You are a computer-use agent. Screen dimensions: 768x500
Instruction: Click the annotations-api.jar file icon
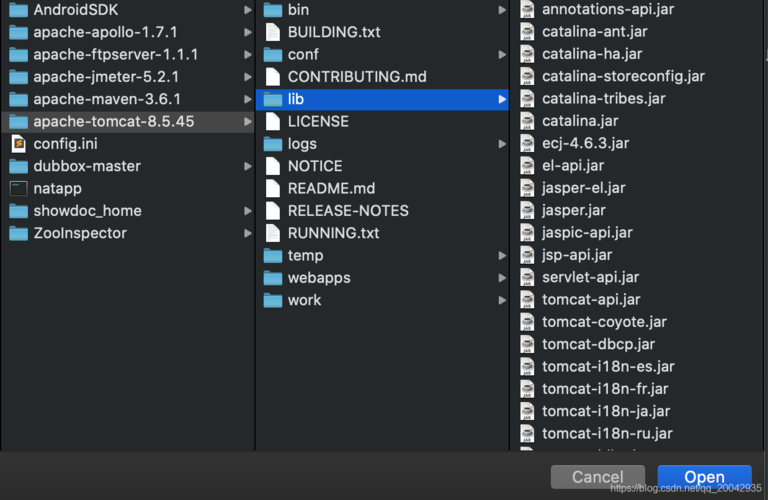coord(527,9)
